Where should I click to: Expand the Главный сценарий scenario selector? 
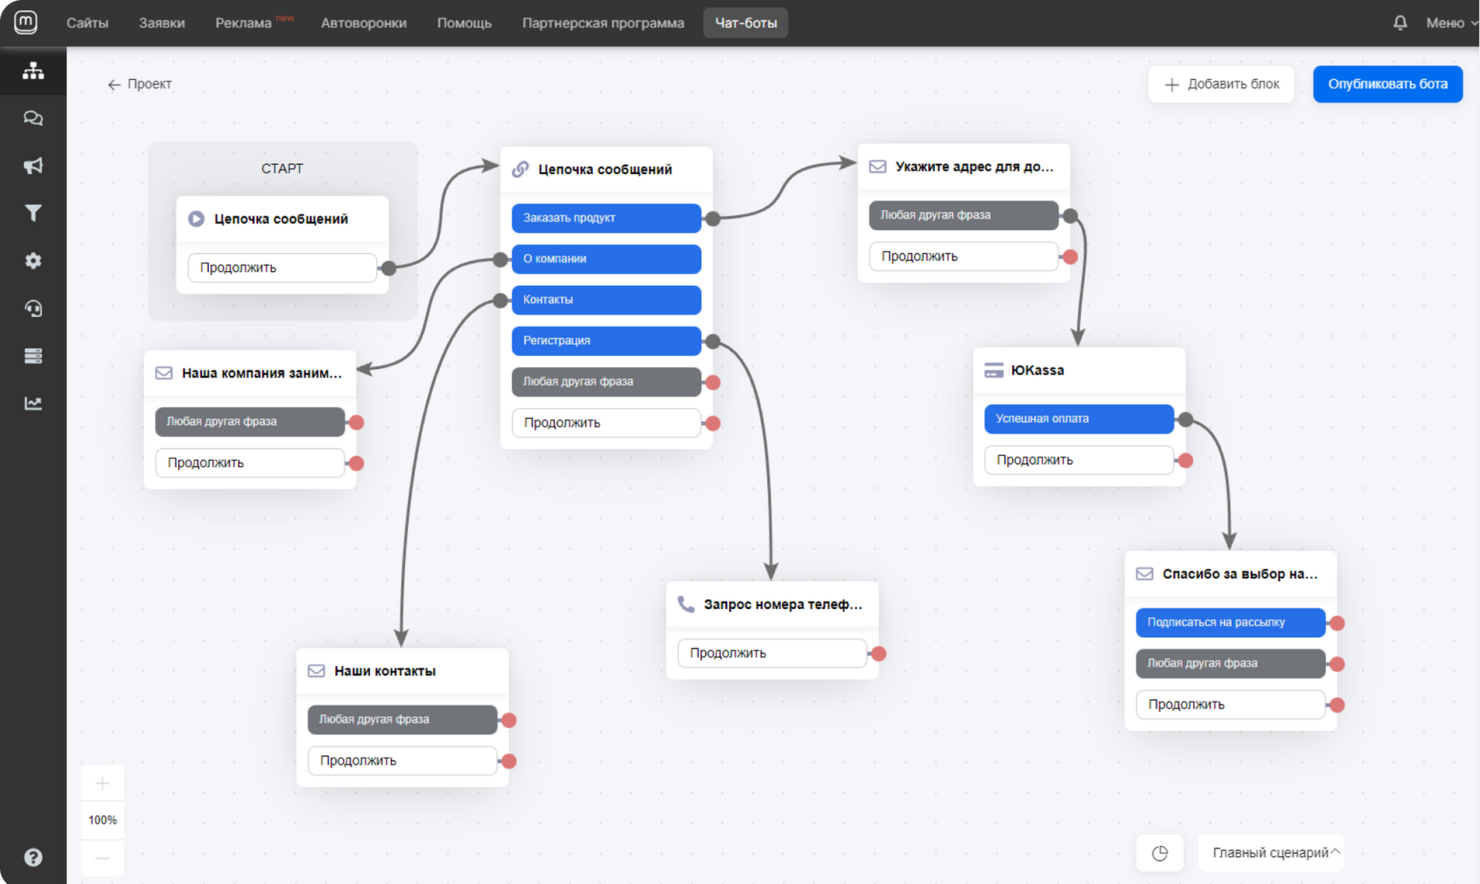pyautogui.click(x=1271, y=853)
